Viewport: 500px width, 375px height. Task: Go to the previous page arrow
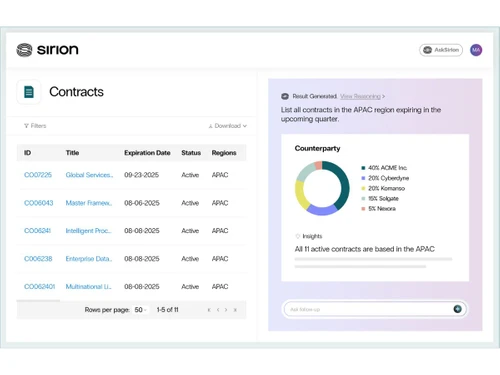click(218, 310)
